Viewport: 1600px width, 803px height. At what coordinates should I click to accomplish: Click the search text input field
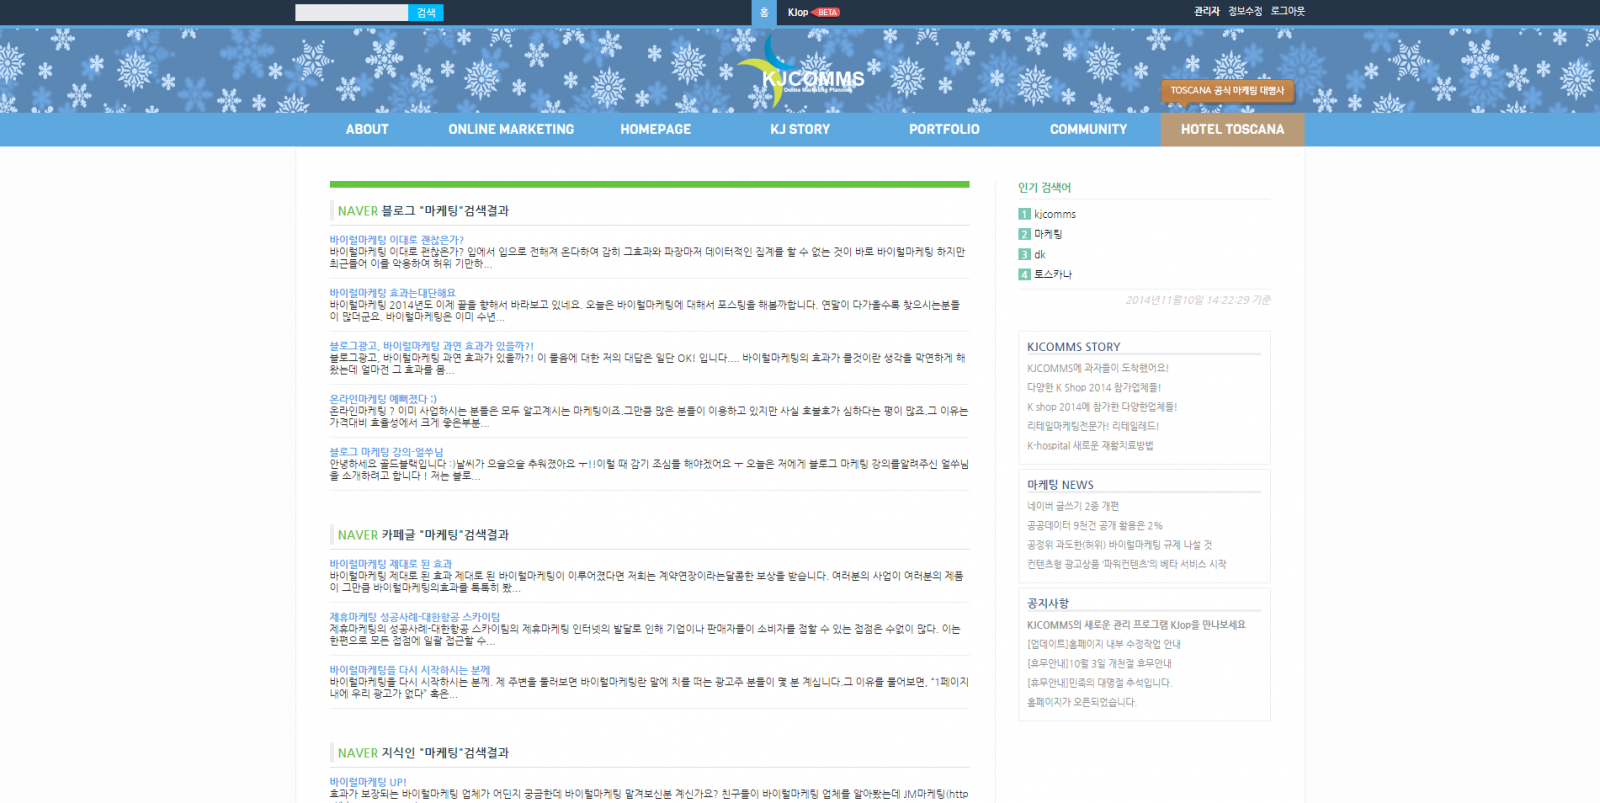(351, 12)
